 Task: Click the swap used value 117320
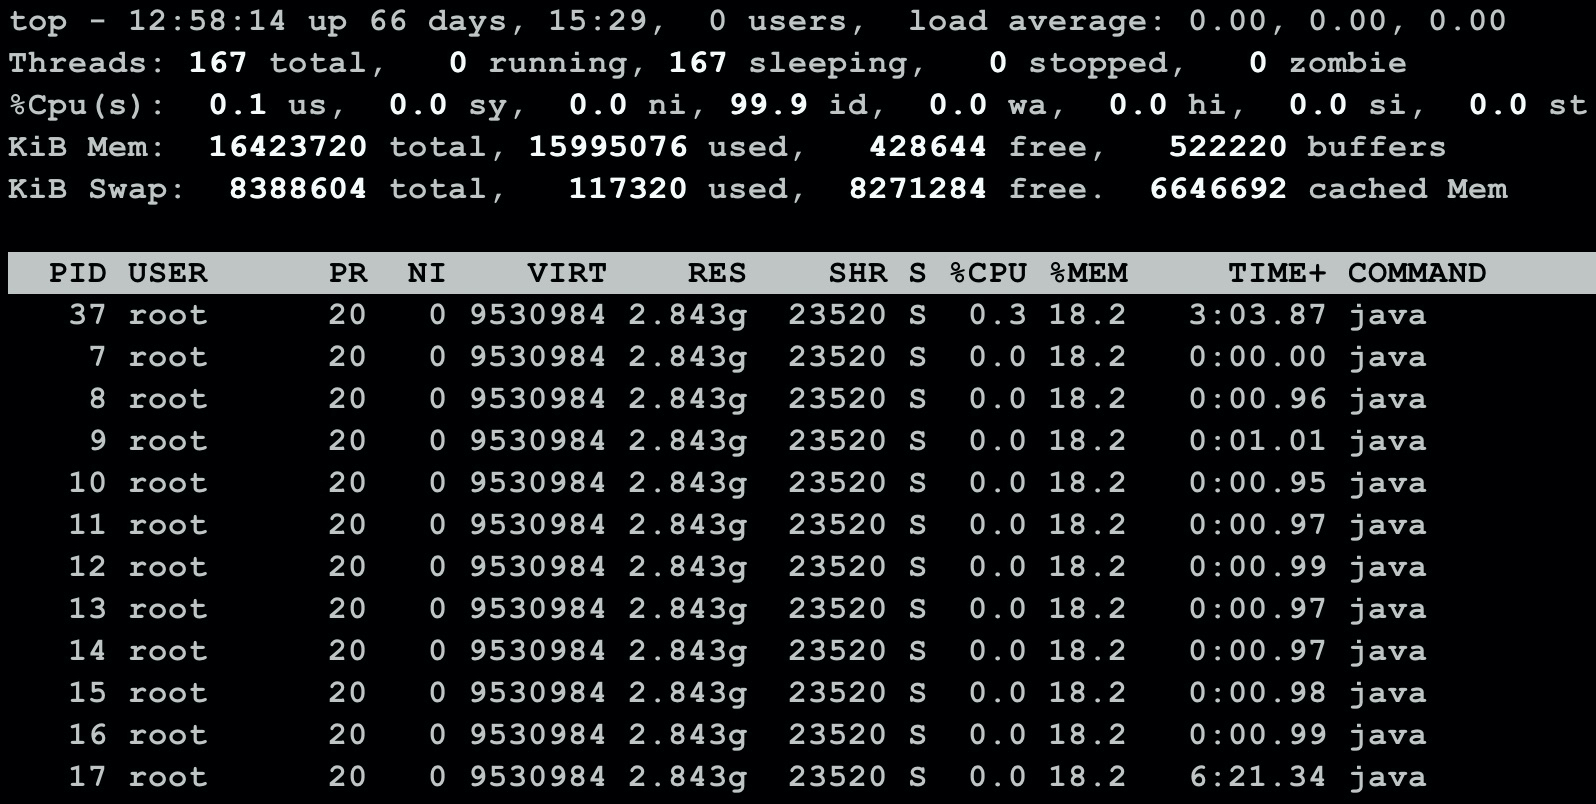pyautogui.click(x=628, y=189)
